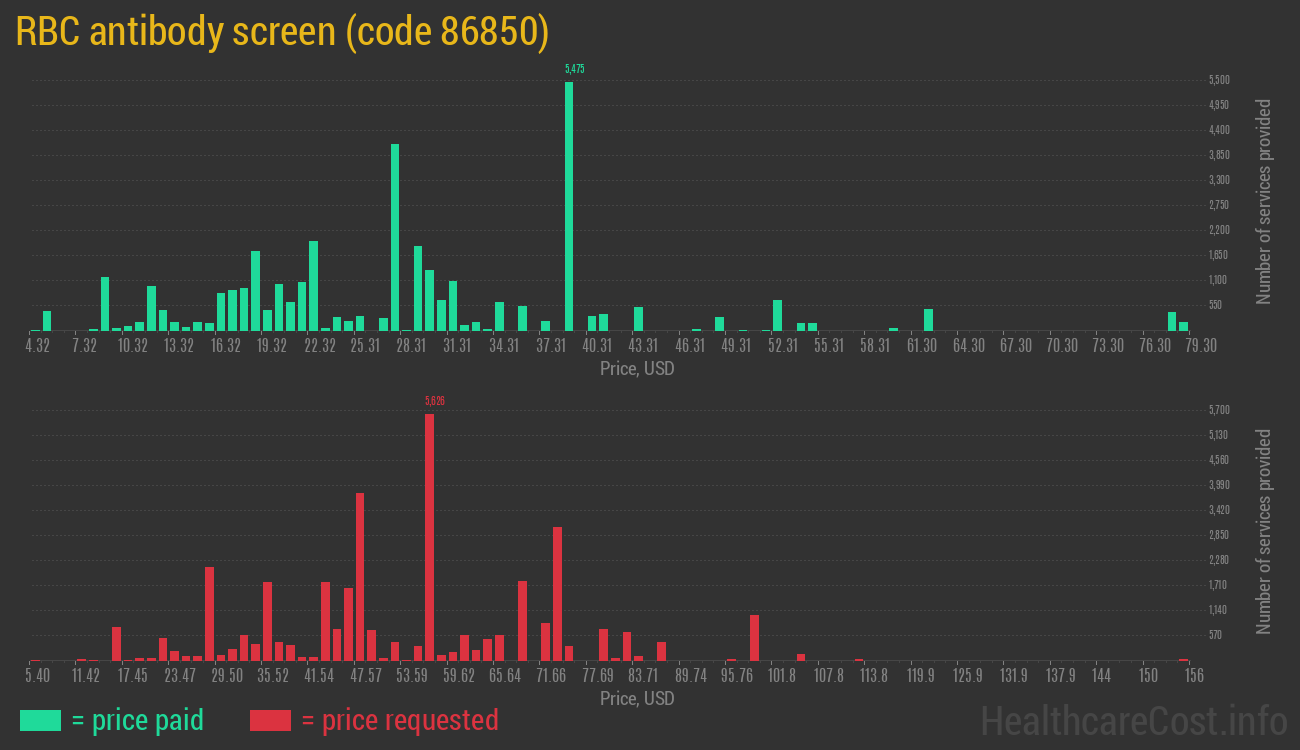Click the green price paid legend swatch
Viewport: 1300px width, 750px height.
click(x=40, y=720)
